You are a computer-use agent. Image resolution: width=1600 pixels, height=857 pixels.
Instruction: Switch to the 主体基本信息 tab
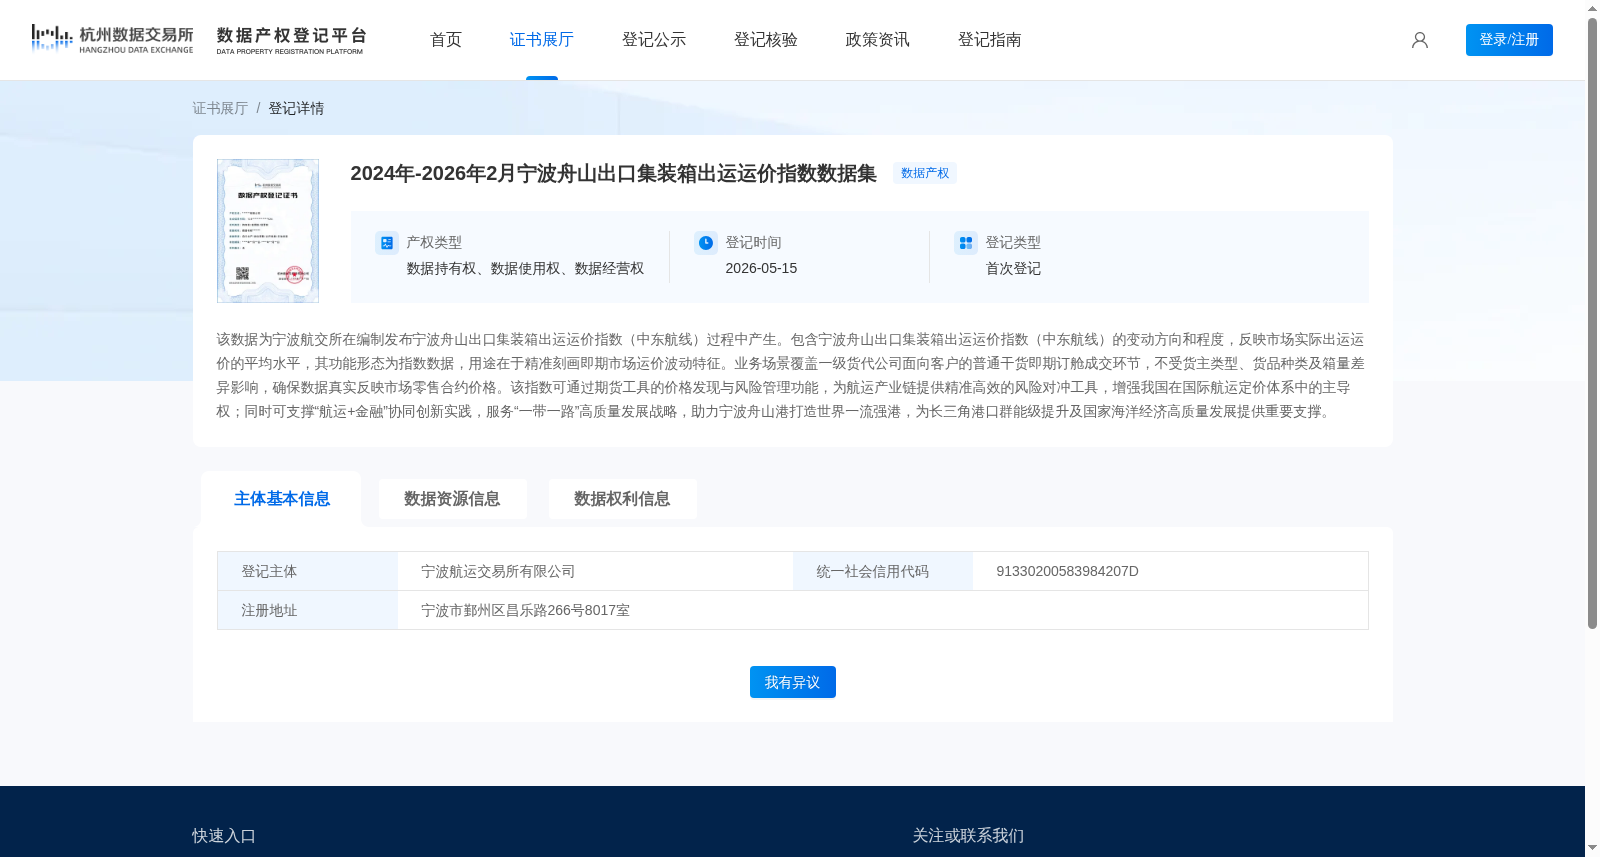pos(282,499)
